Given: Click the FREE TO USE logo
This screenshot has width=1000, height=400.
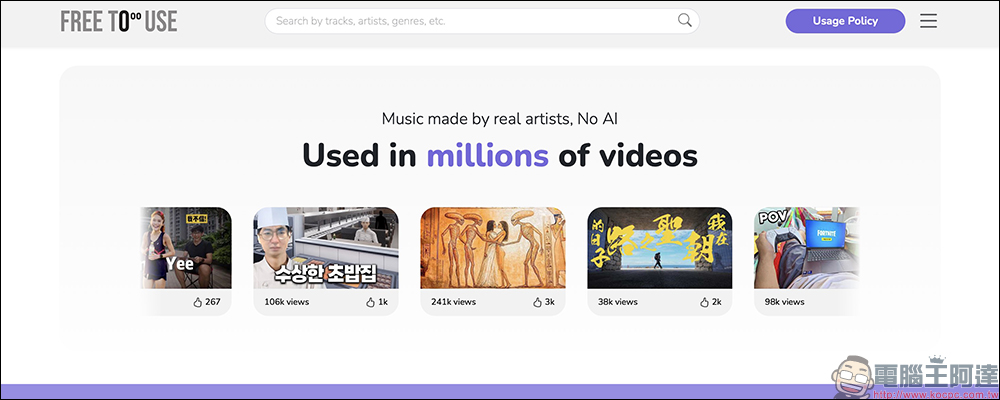Looking at the screenshot, I should pyautogui.click(x=119, y=21).
